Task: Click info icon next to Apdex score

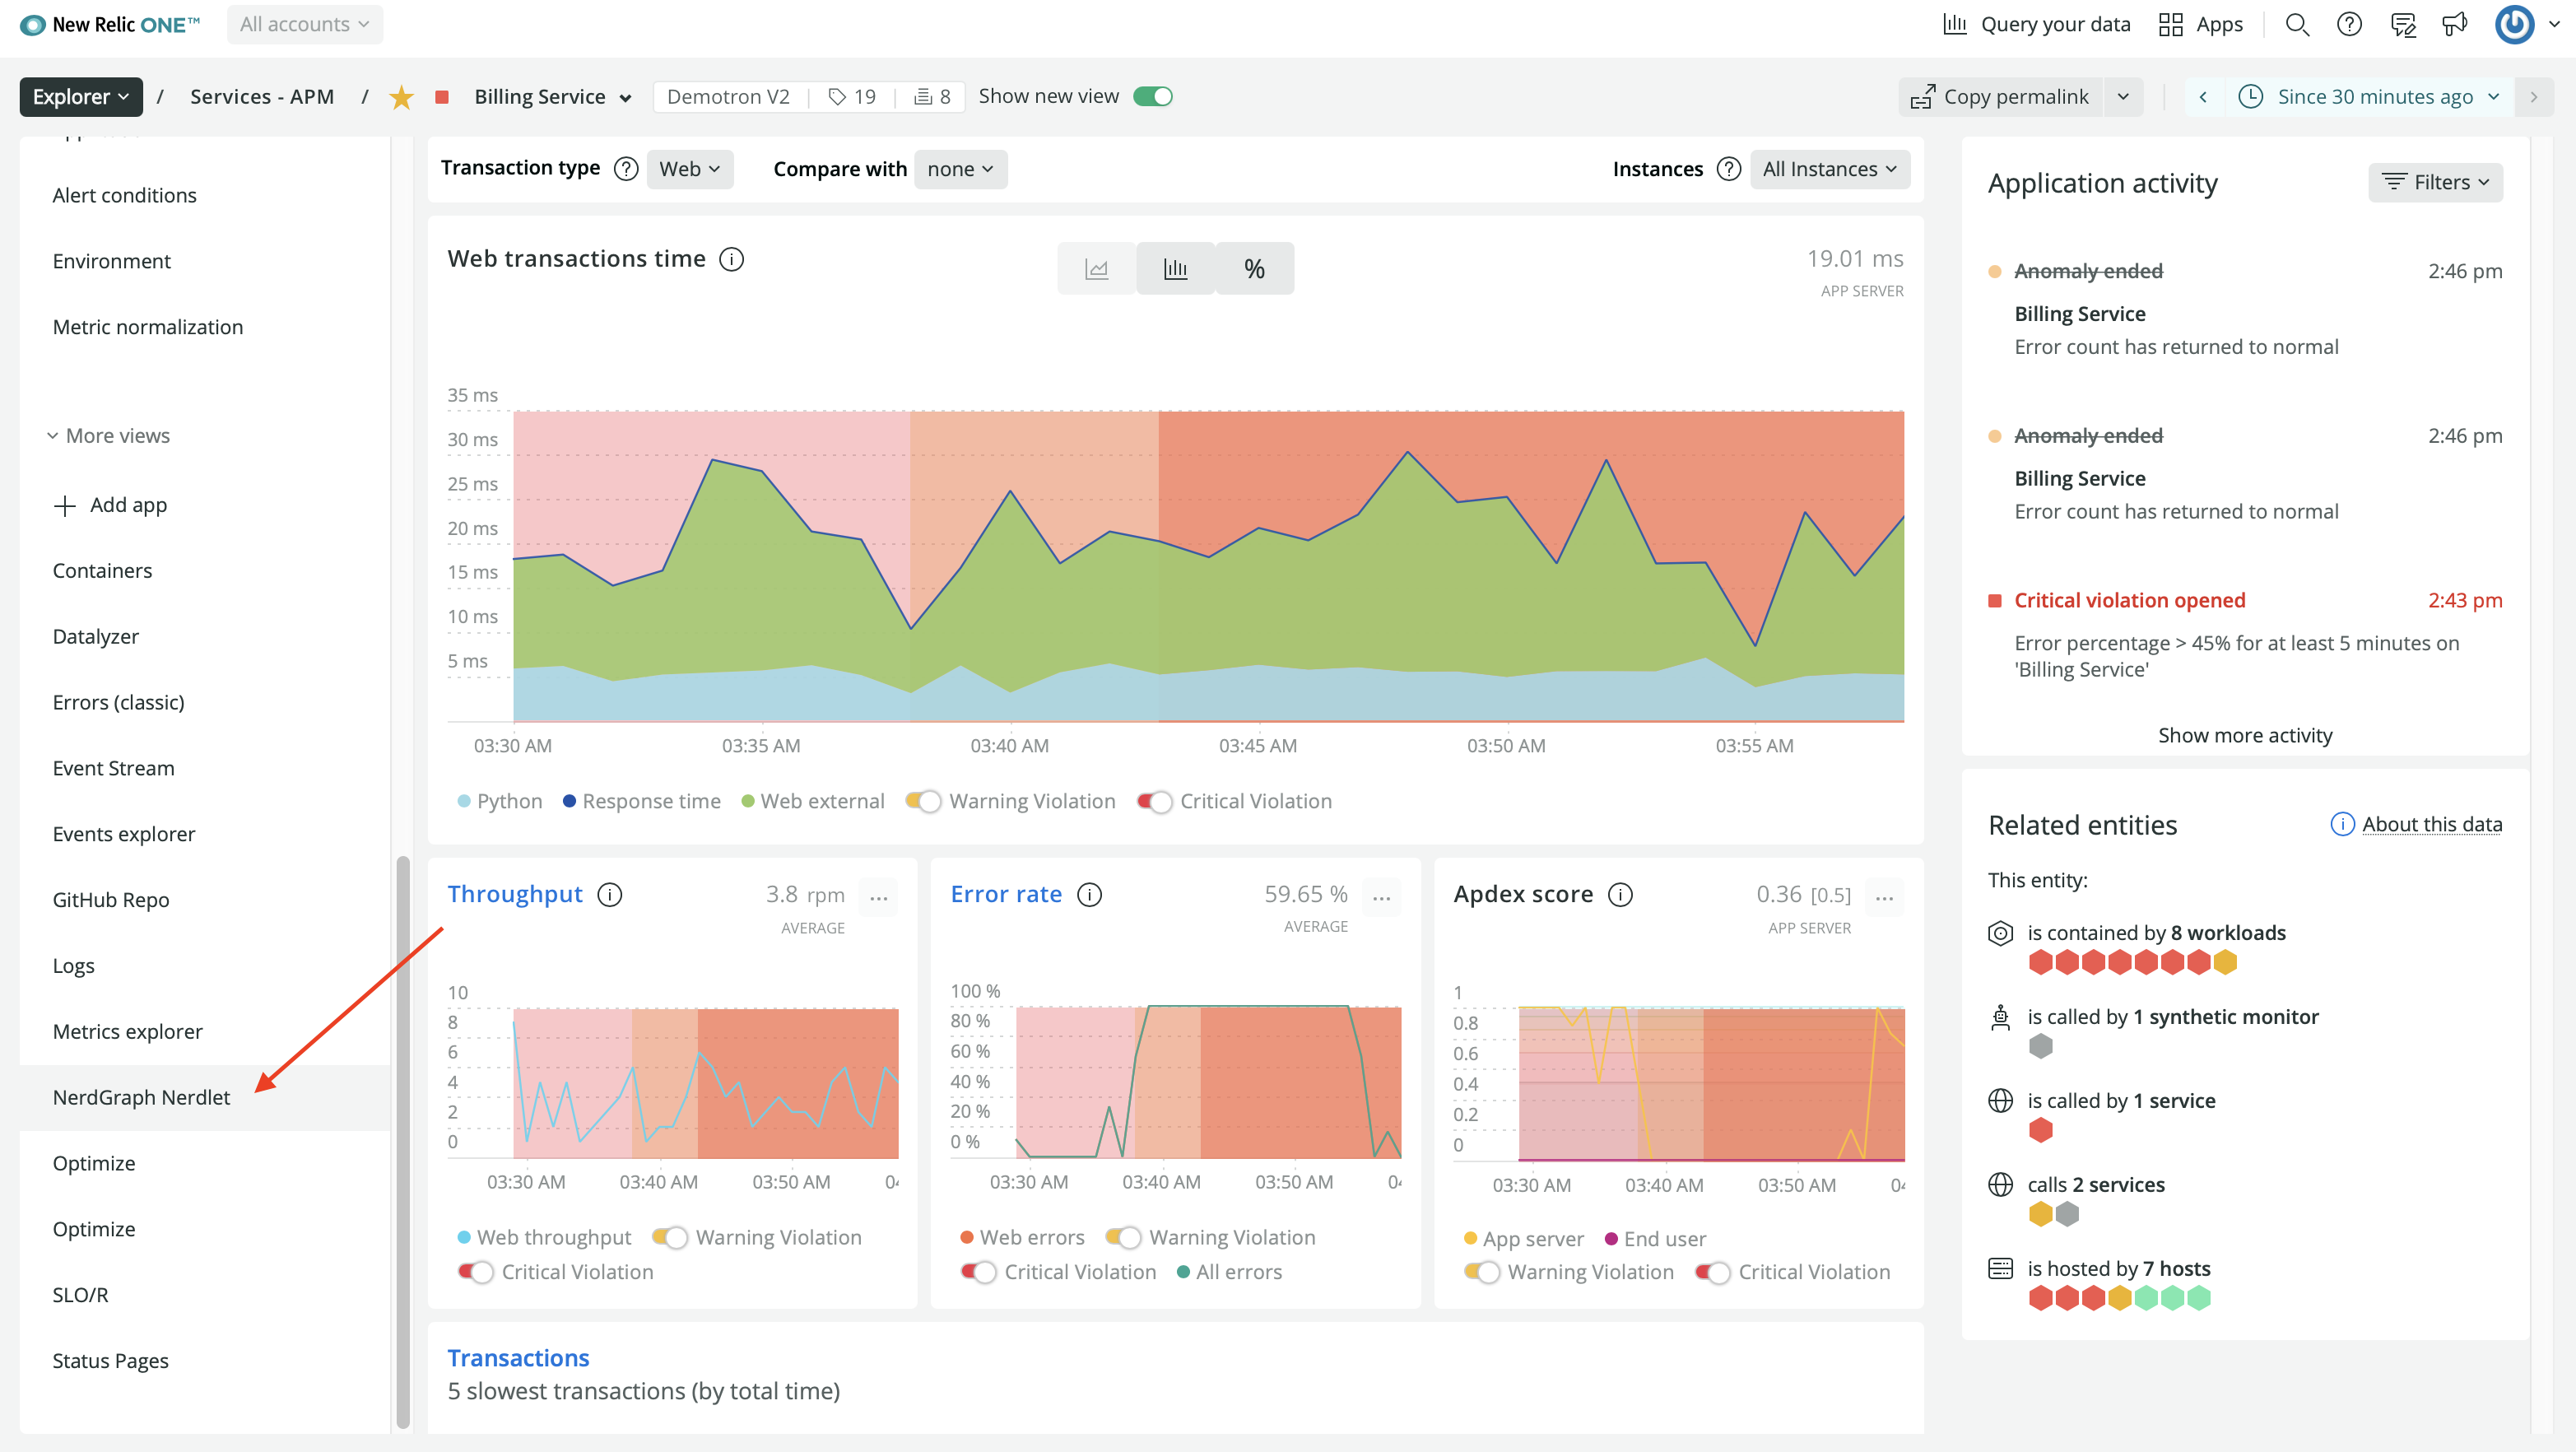Action: click(x=1620, y=894)
